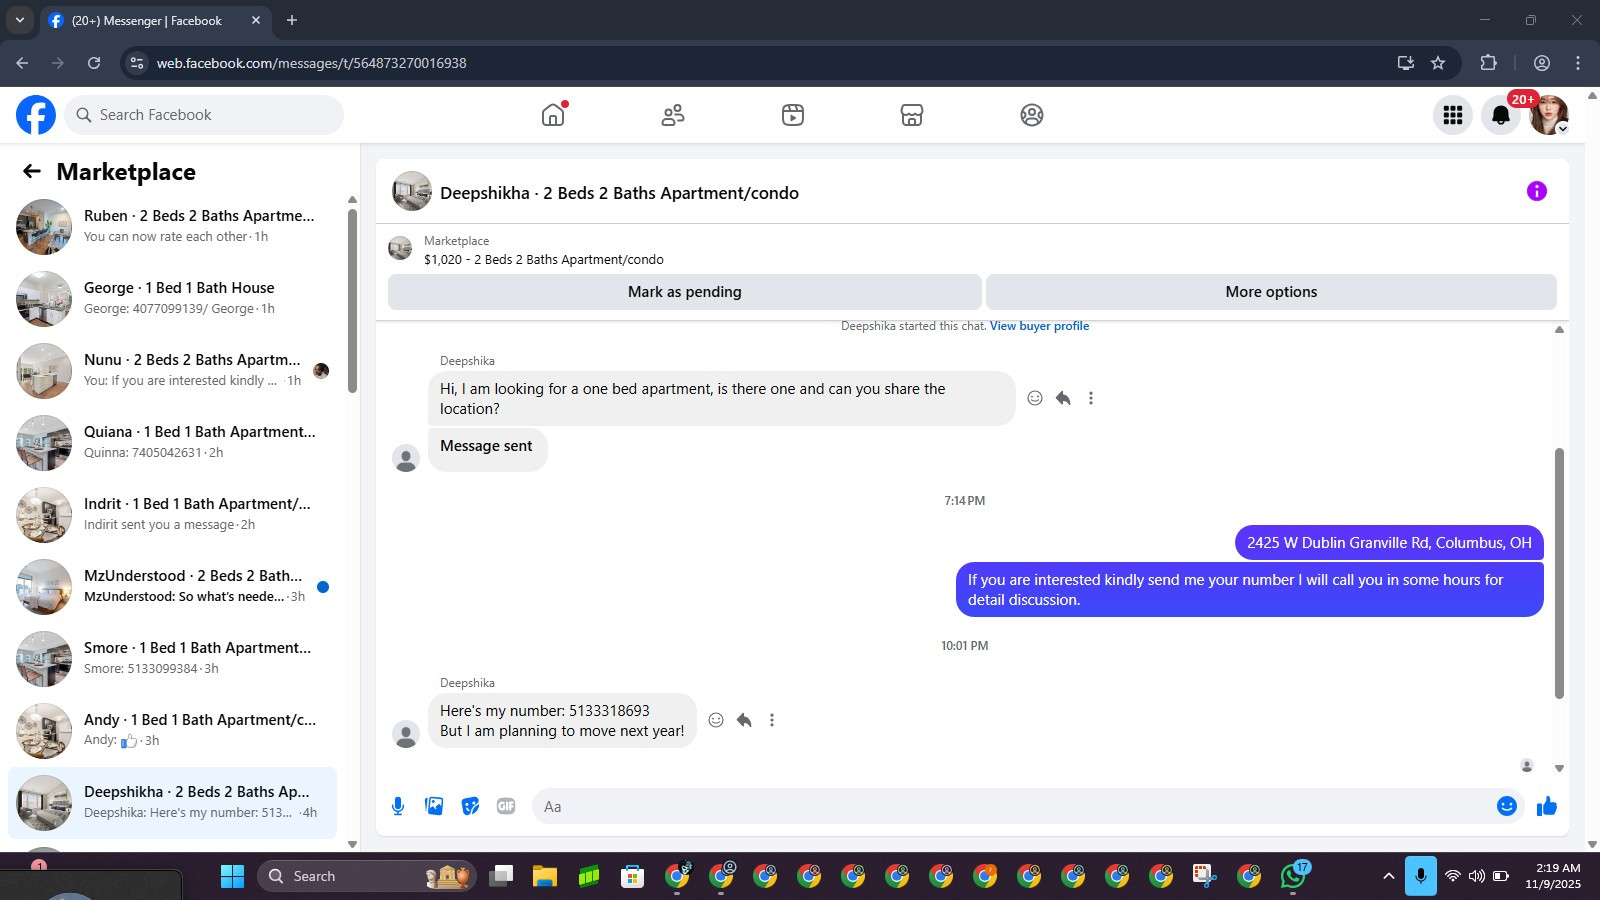
Task: Open Ruben 2 Beds 2 Baths conversation
Action: [x=172, y=227]
